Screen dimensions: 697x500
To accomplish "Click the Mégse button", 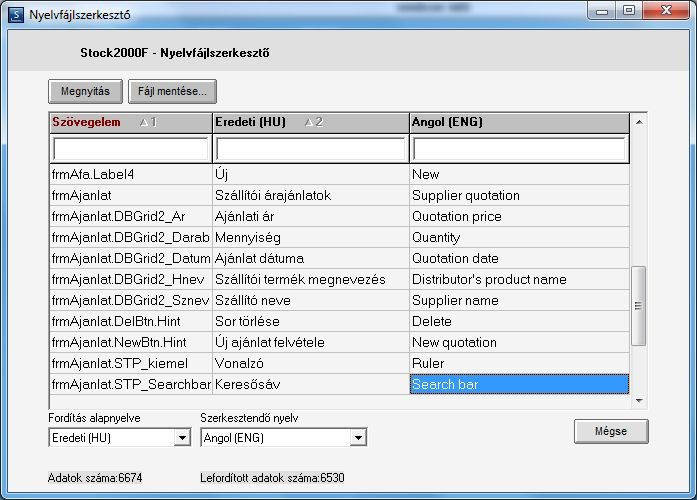I will point(611,431).
